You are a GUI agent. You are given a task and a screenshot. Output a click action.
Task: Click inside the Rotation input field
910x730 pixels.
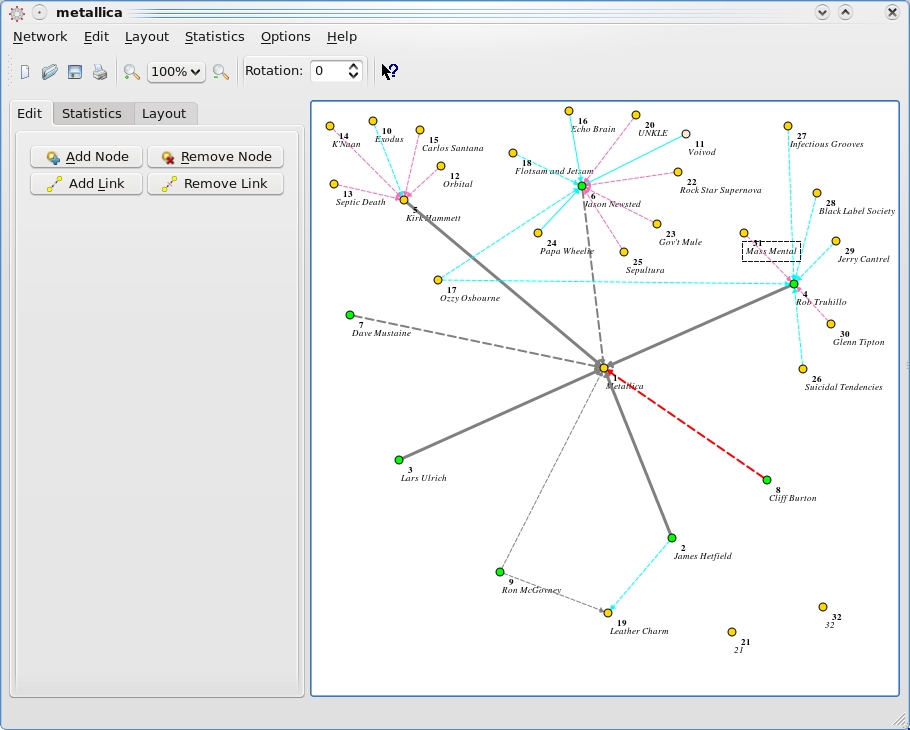pos(327,71)
